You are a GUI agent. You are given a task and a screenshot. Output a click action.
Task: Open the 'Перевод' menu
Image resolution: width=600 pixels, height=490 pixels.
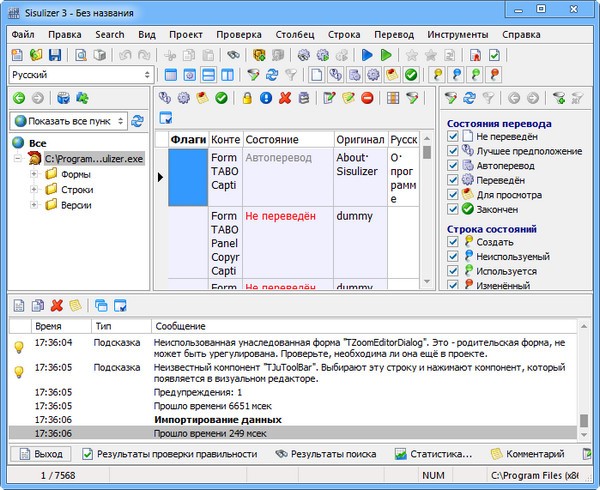tap(396, 34)
